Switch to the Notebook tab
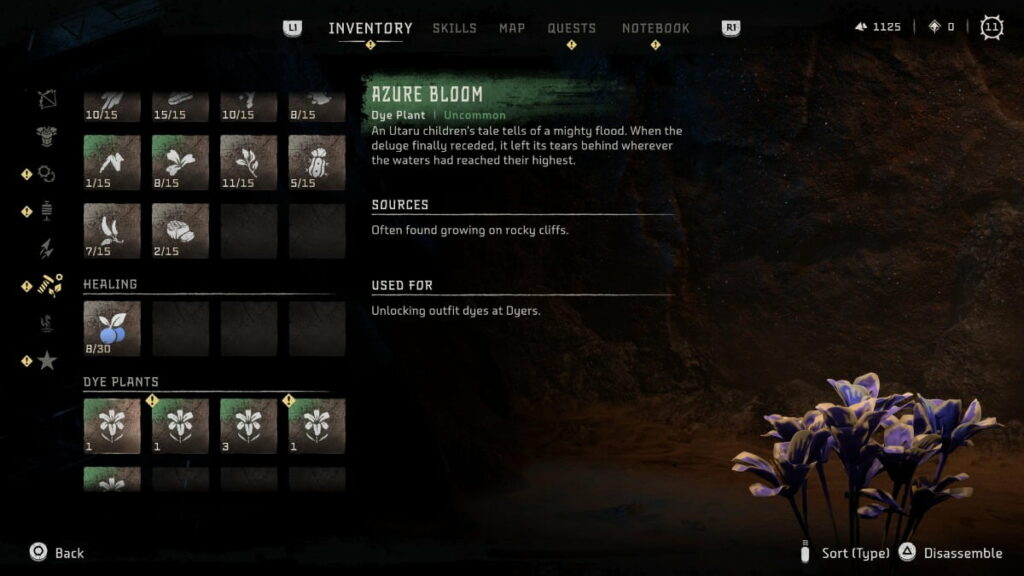1024x576 pixels. [x=656, y=28]
